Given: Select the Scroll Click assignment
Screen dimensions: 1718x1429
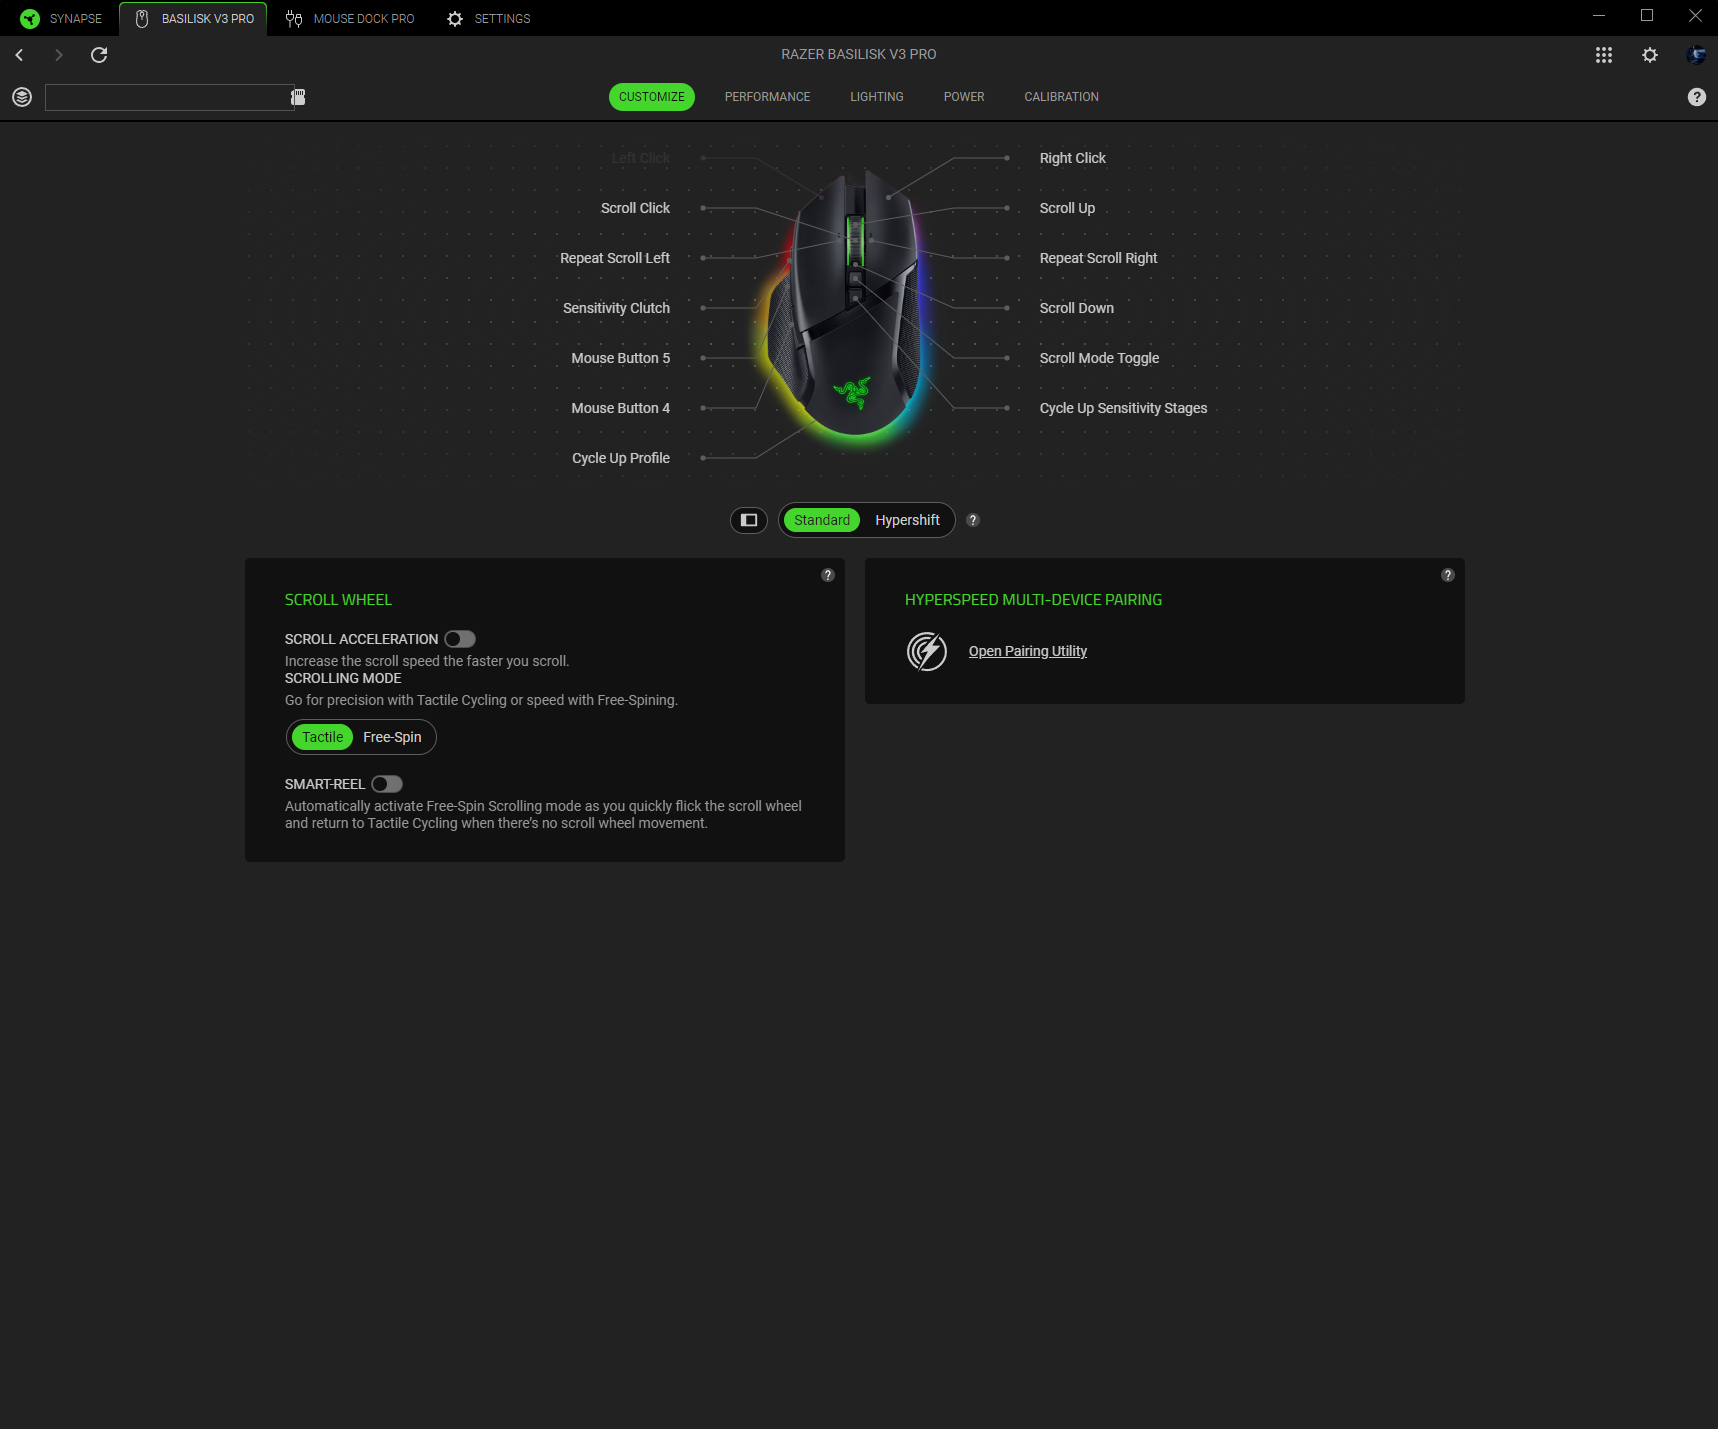Looking at the screenshot, I should pyautogui.click(x=635, y=208).
